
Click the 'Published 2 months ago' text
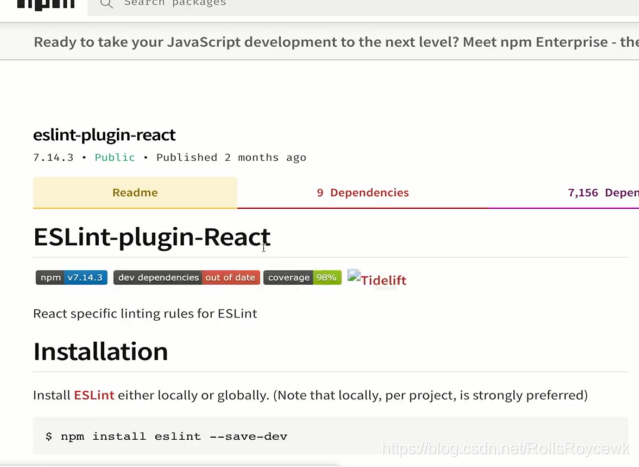pyautogui.click(x=231, y=158)
